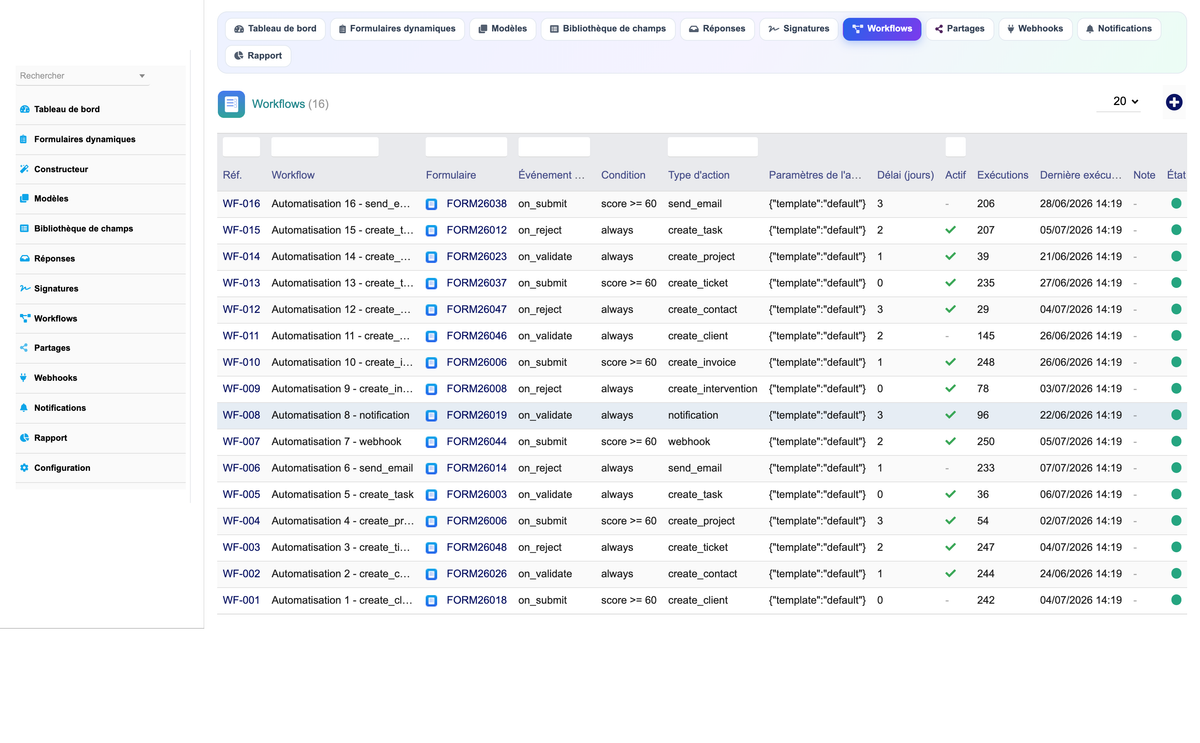Screen dimensions: 1200x743
Task: Open workflow link WF-016
Action: (241, 204)
